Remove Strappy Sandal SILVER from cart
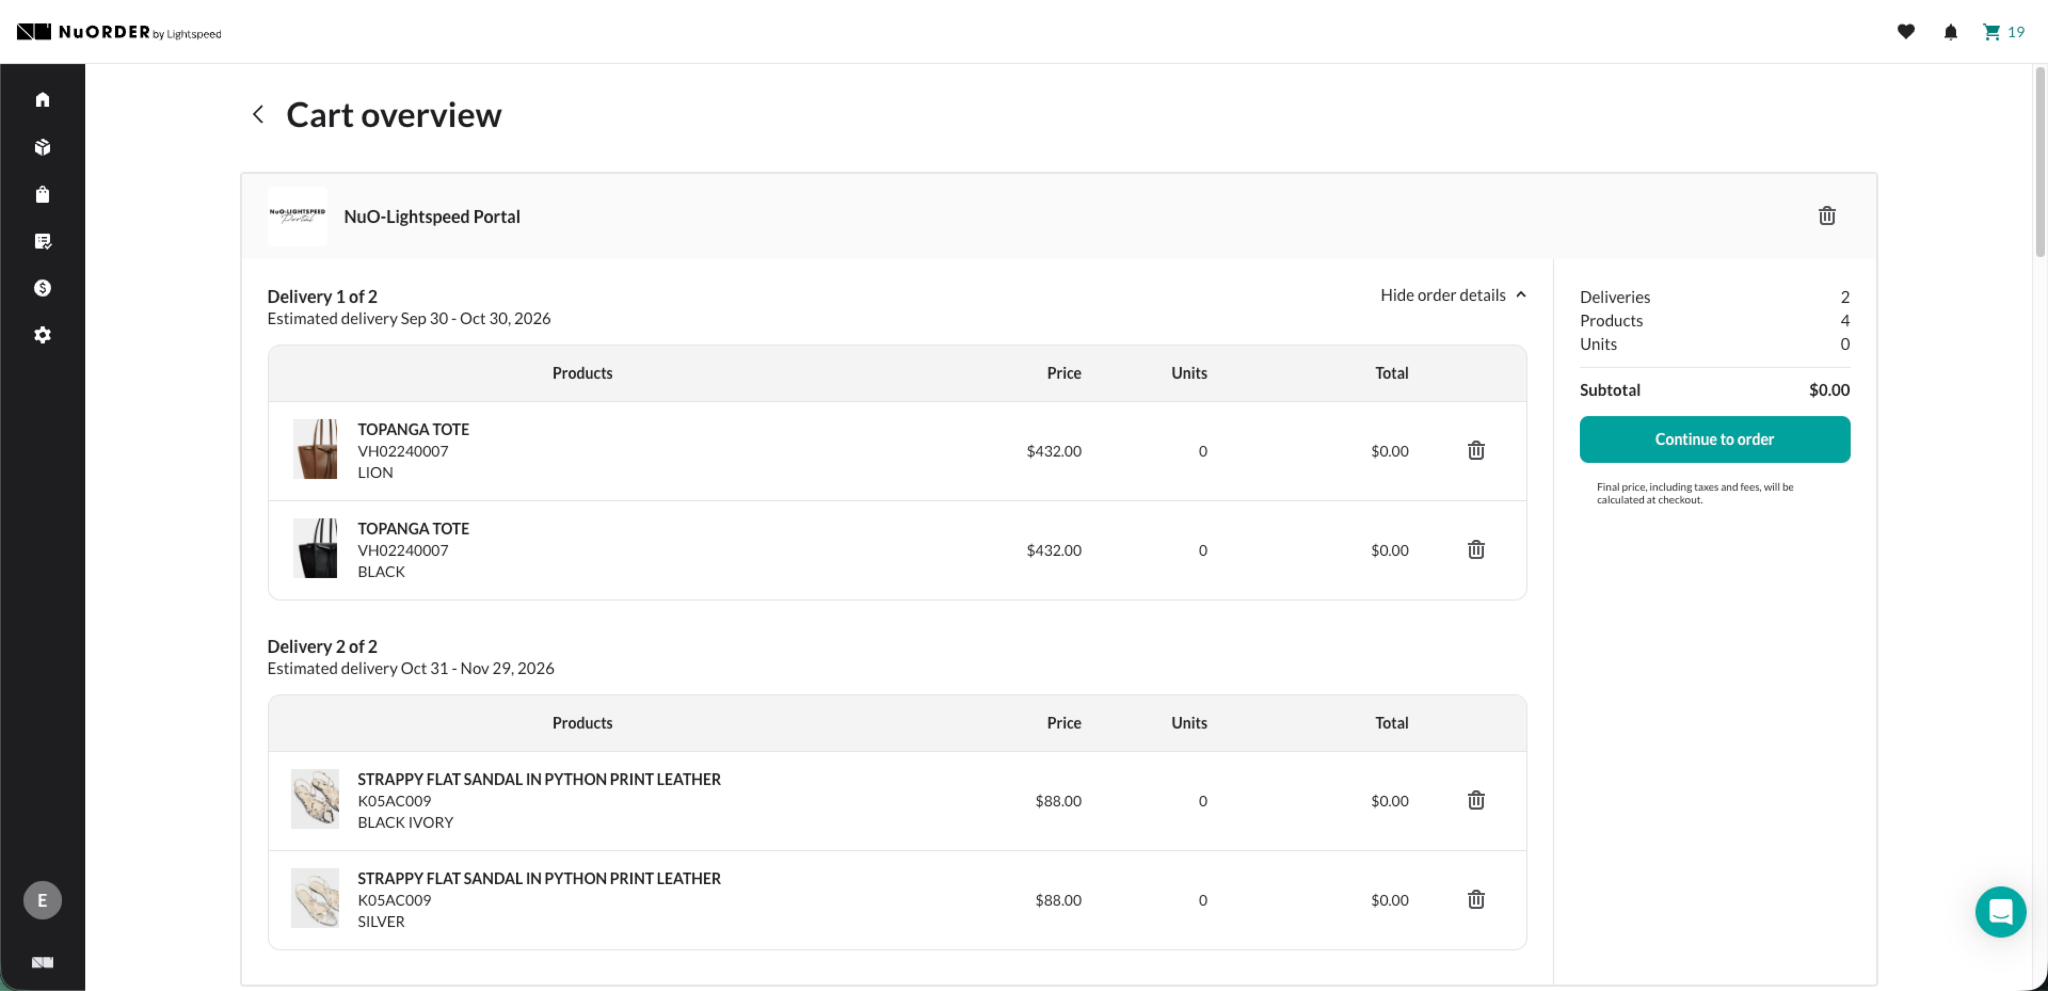The image size is (2048, 991). pyautogui.click(x=1475, y=900)
